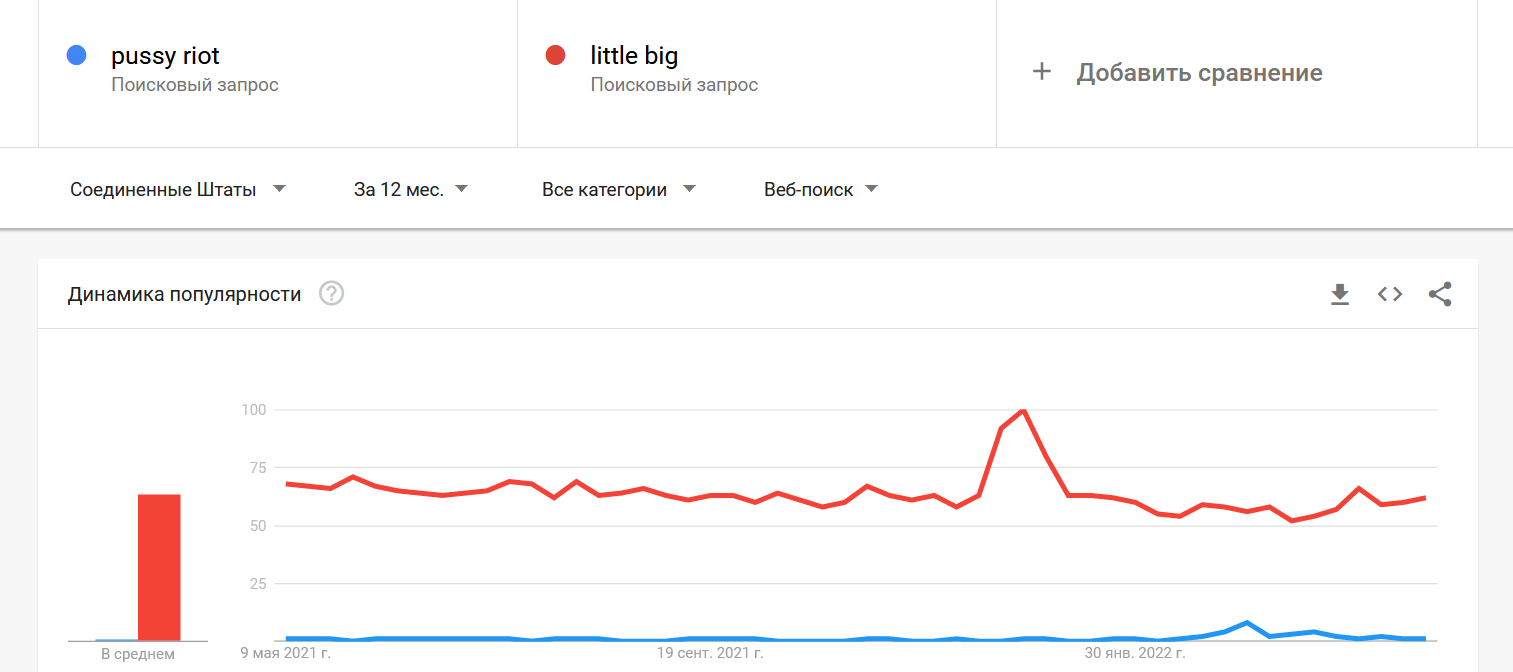
Task: Click Добавить сравнение to add a term
Action: (x=1199, y=73)
